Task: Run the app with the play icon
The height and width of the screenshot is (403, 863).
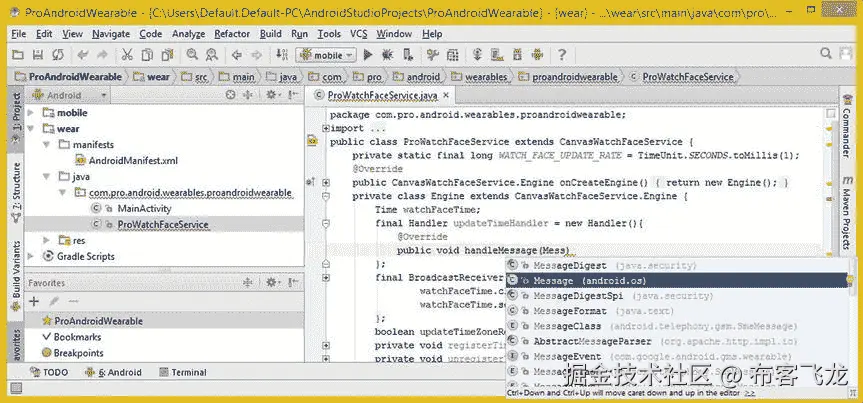Action: pyautogui.click(x=368, y=55)
